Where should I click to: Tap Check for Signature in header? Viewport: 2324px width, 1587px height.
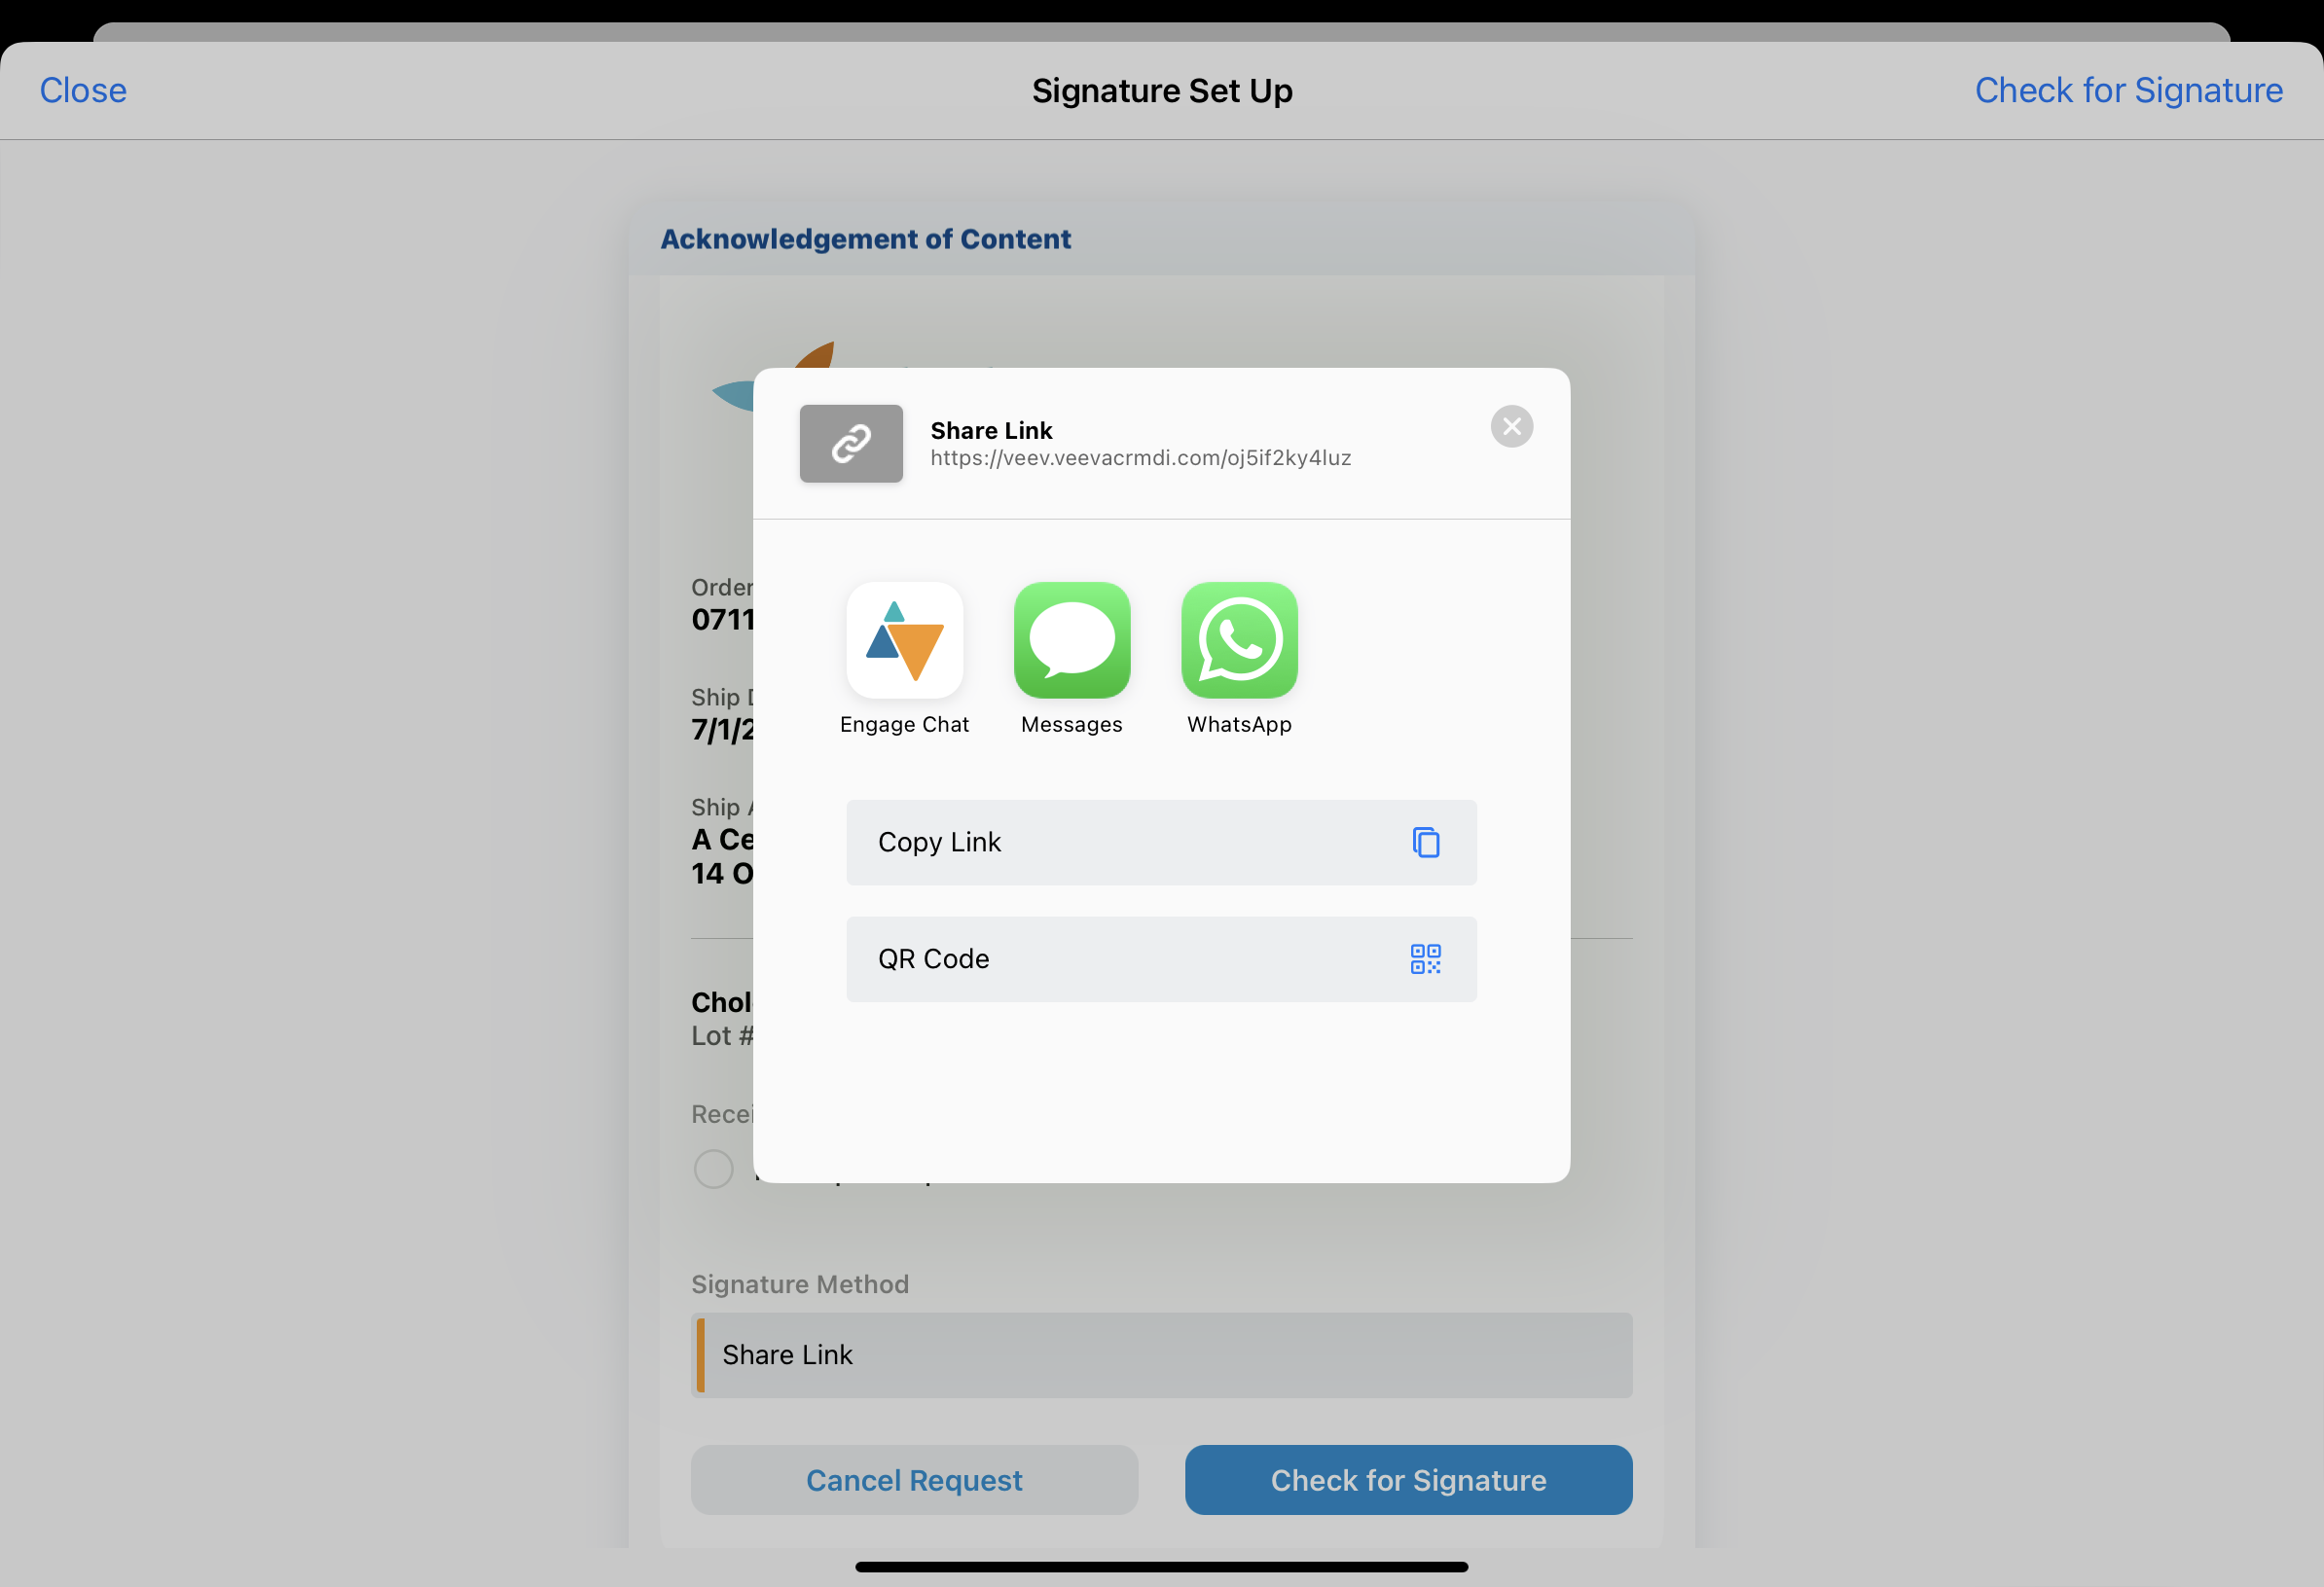[2128, 90]
